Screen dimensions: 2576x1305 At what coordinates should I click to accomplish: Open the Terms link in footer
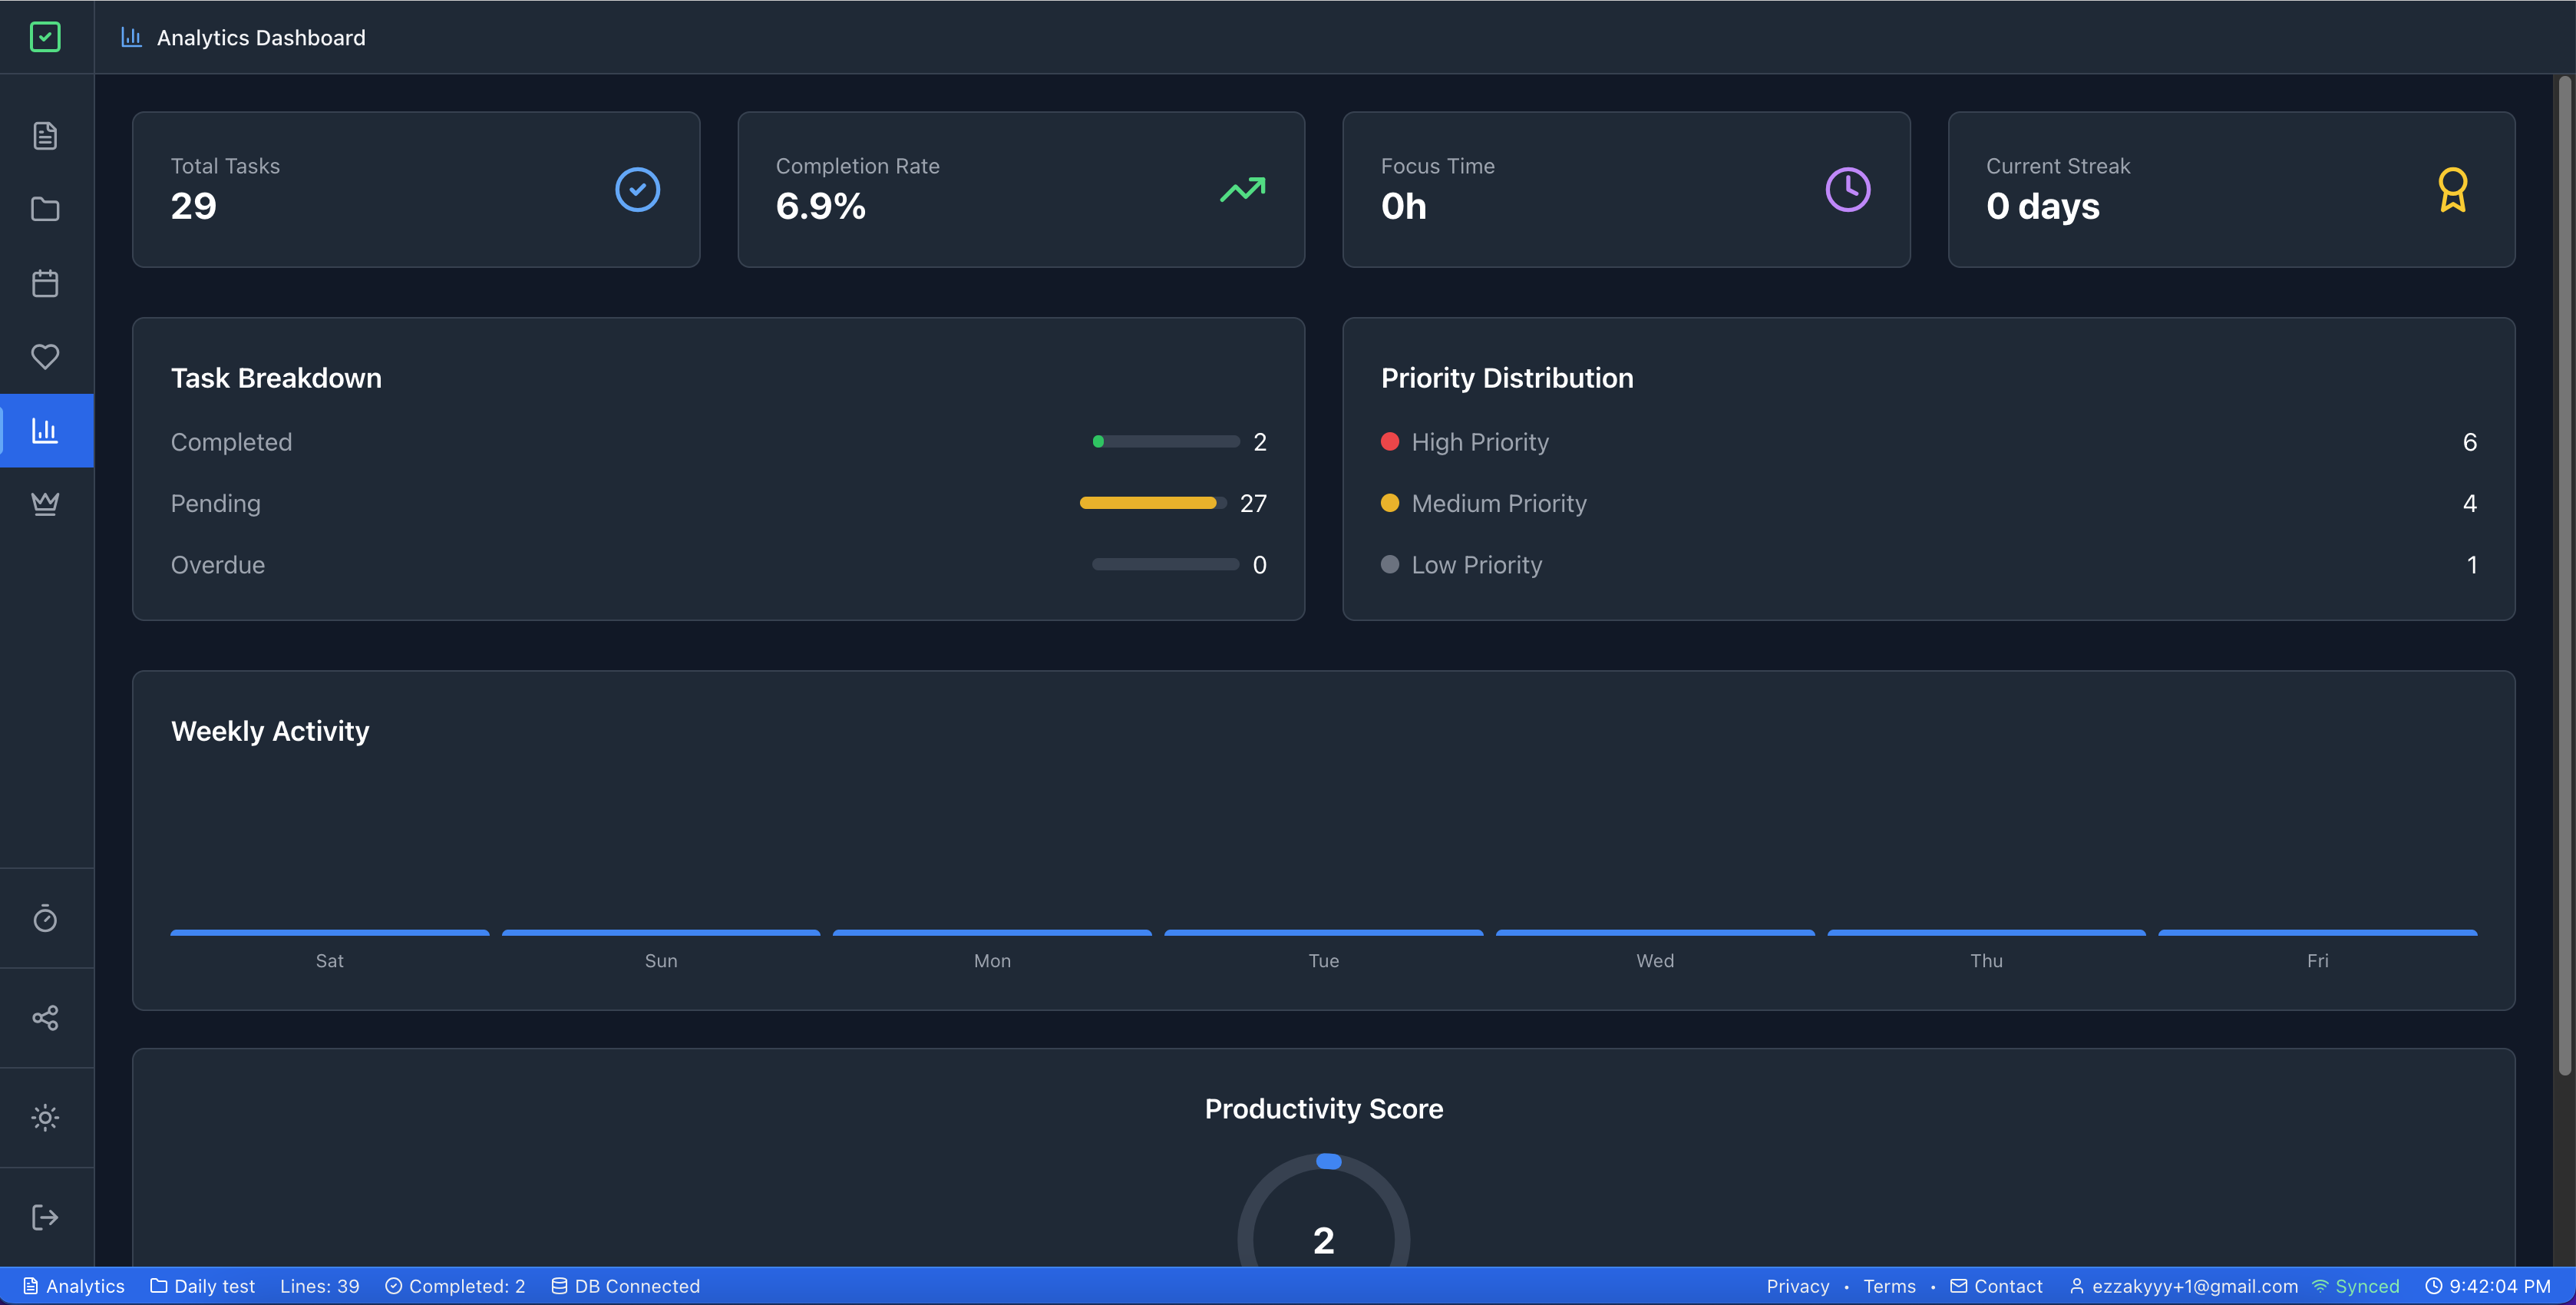tap(1889, 1286)
